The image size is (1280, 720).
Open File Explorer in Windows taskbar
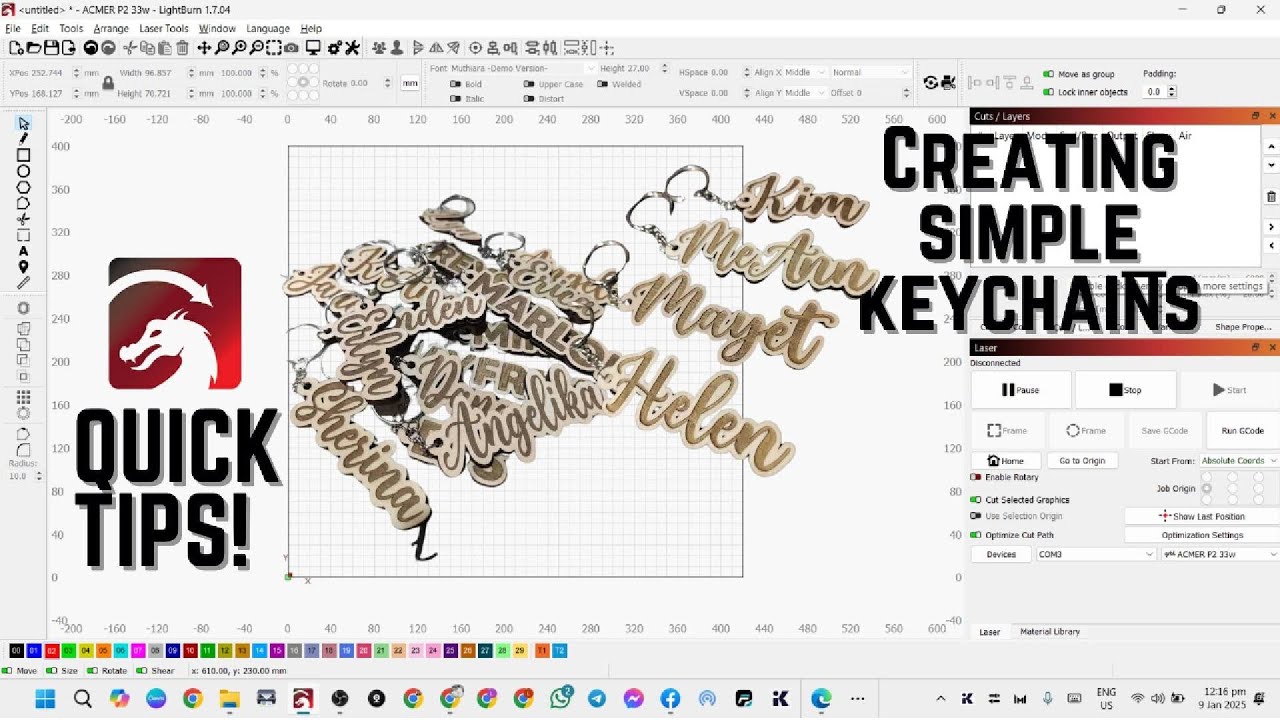[229, 698]
